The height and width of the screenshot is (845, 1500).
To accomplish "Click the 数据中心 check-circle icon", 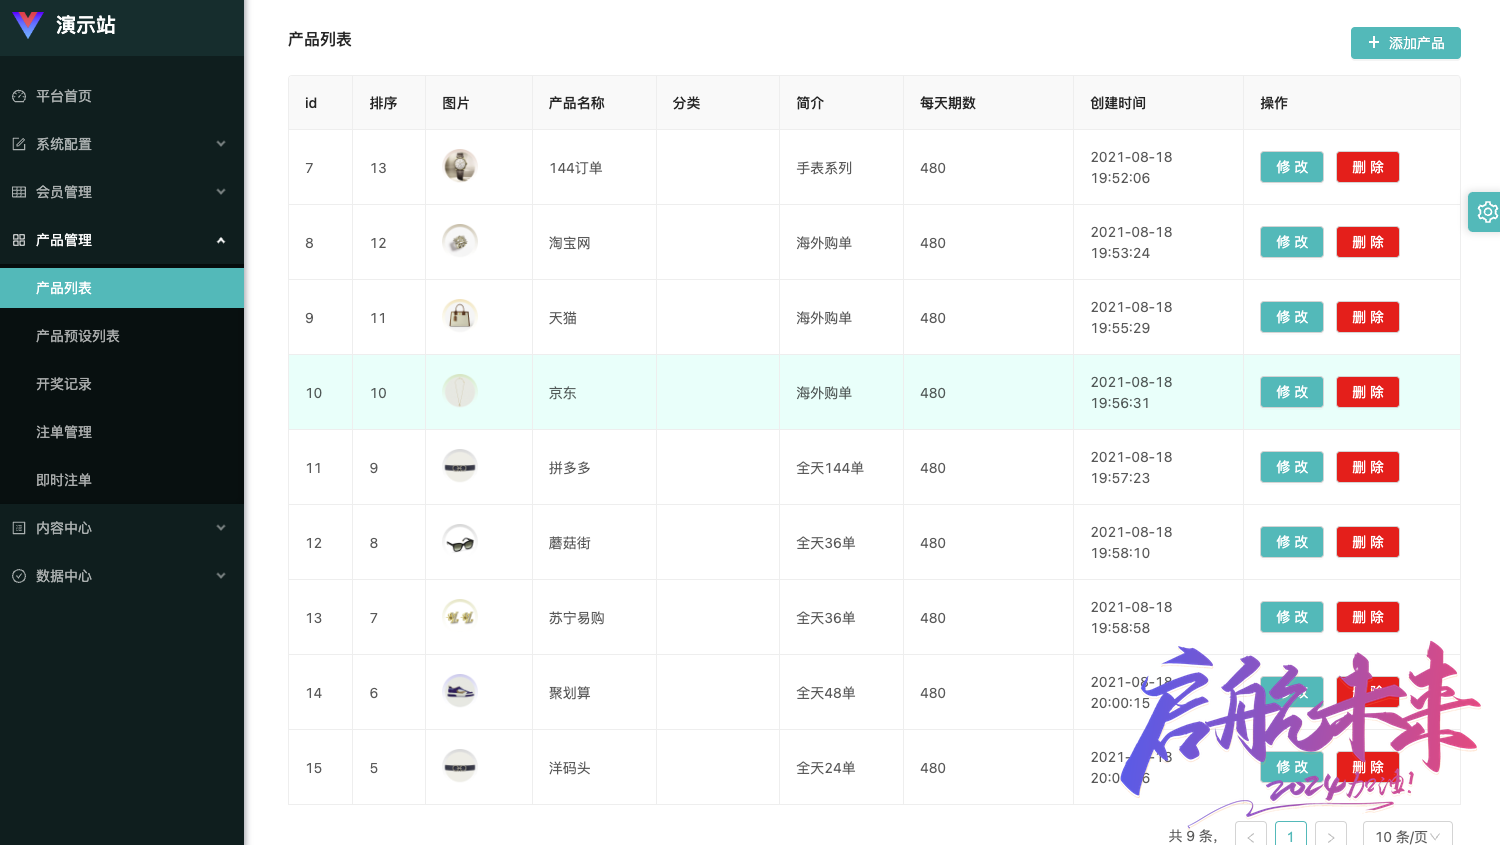I will click(19, 576).
